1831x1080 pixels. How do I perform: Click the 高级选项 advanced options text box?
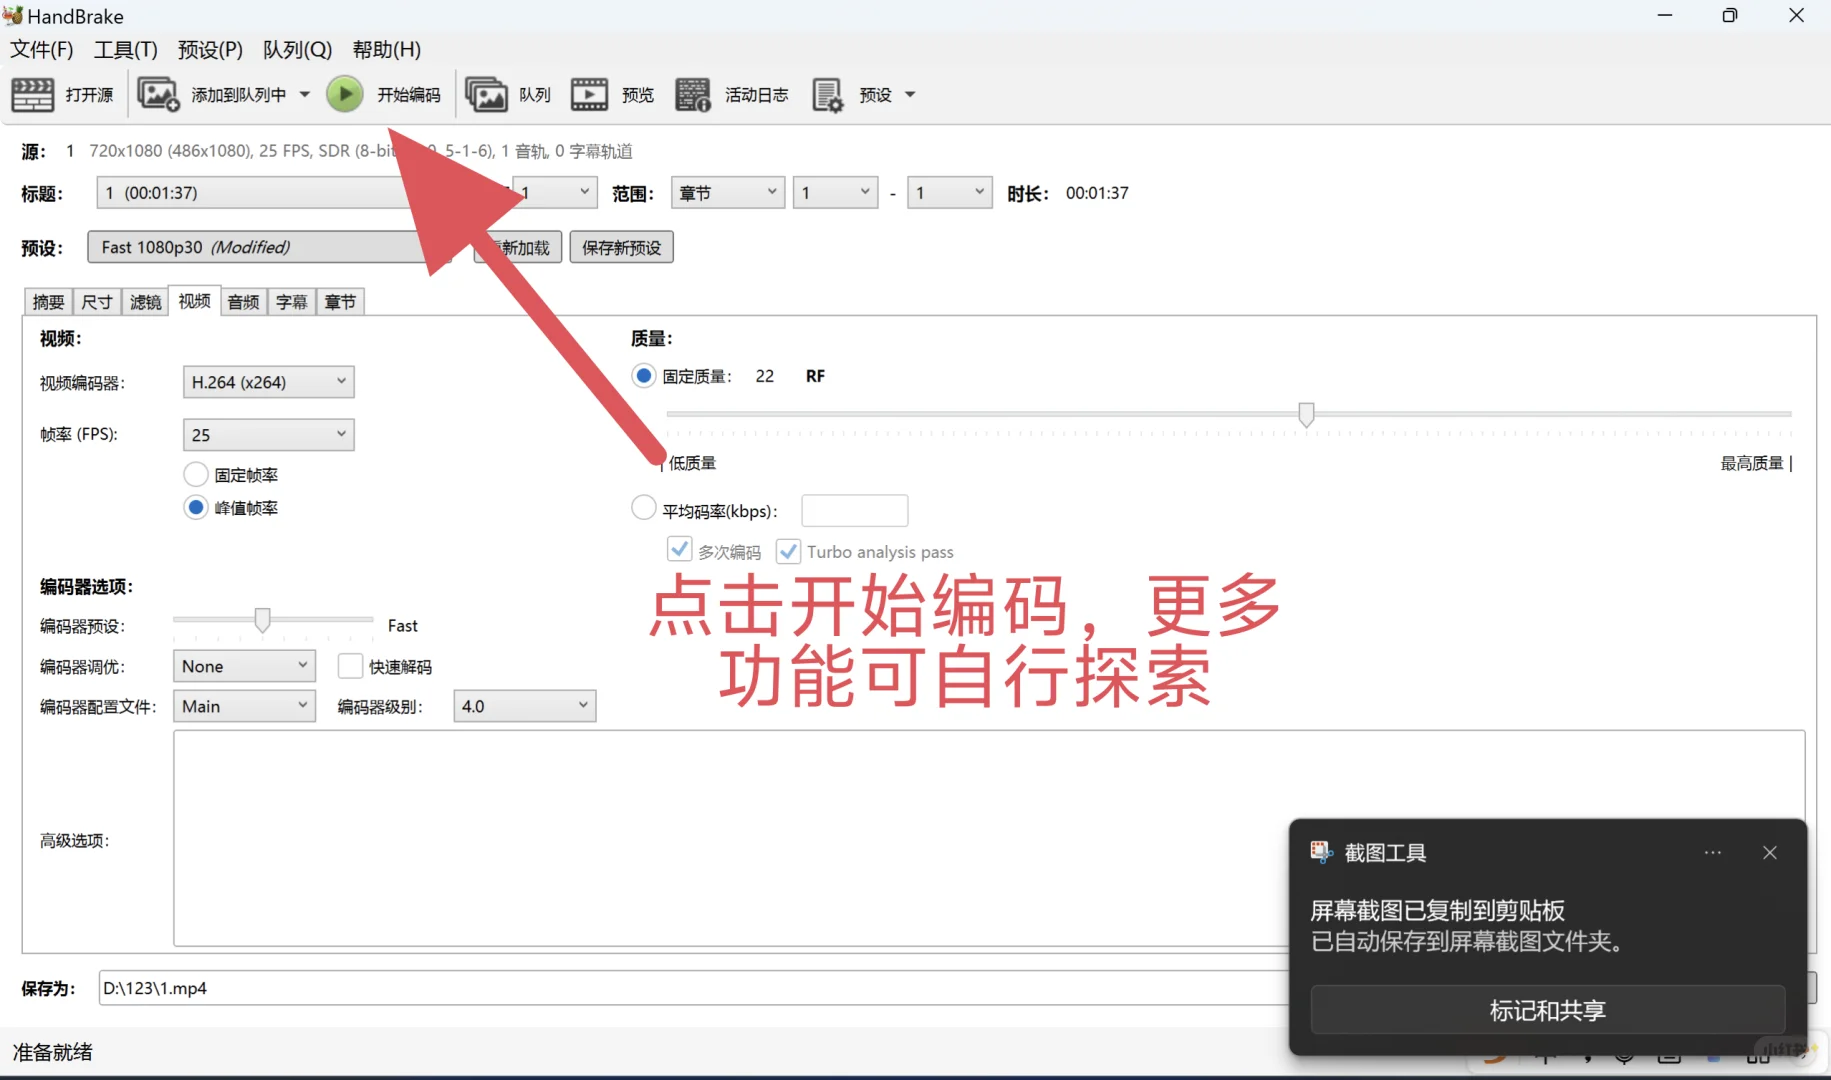click(x=989, y=838)
